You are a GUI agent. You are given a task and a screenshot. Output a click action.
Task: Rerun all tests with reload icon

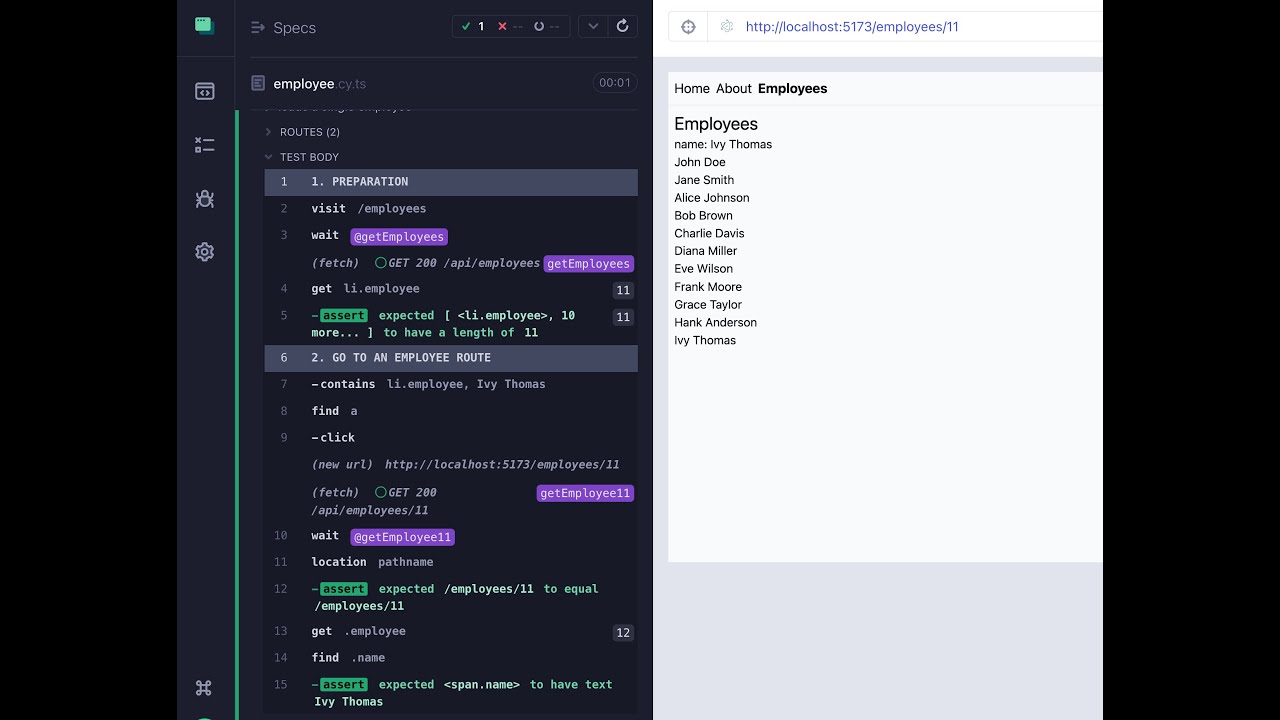point(622,27)
